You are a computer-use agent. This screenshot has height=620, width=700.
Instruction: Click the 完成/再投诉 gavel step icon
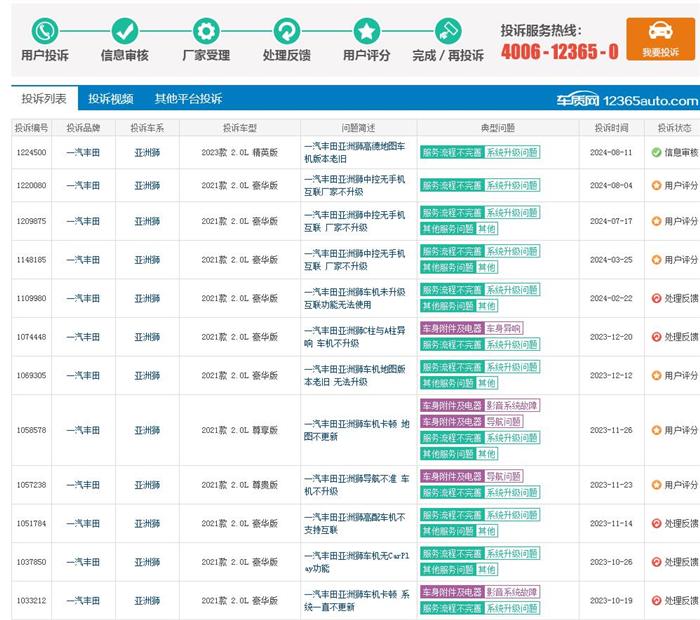[x=448, y=31]
